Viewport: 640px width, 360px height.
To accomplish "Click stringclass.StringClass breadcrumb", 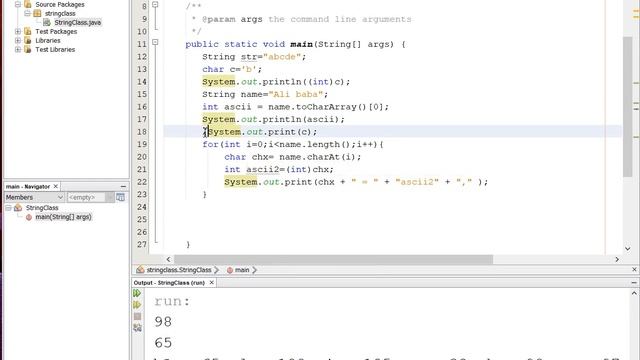I will coord(179,270).
